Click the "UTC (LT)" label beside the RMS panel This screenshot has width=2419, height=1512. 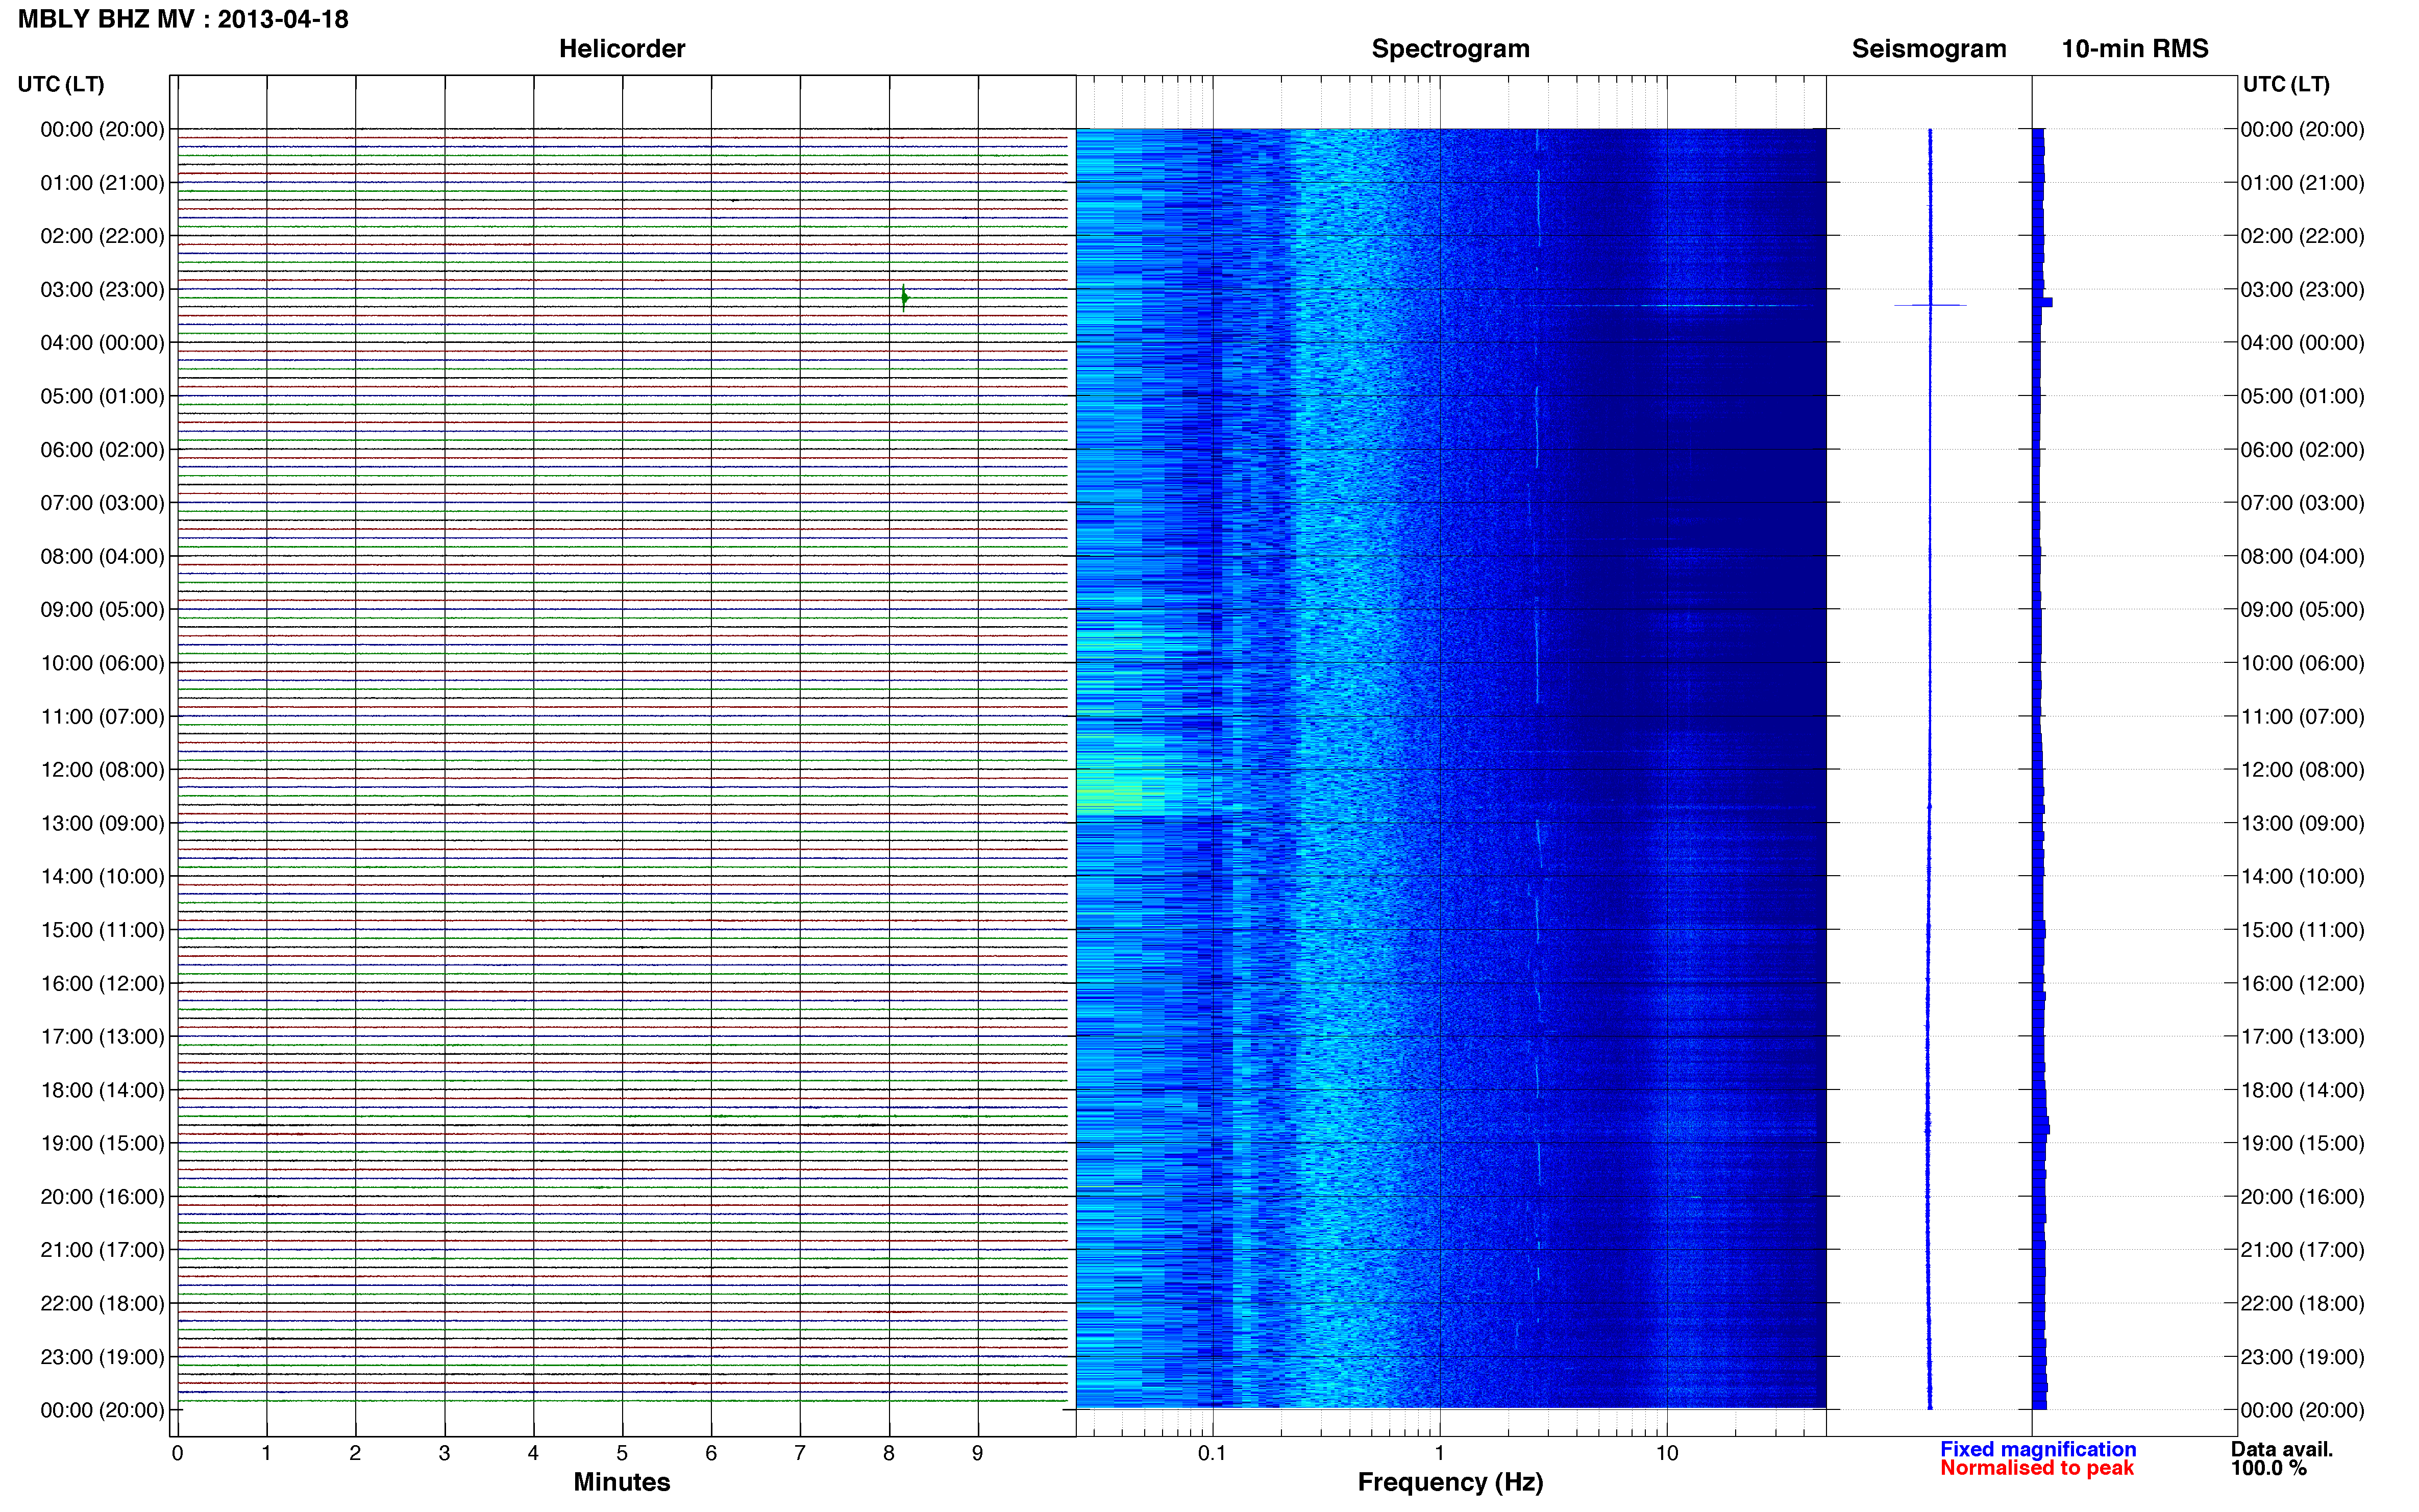[2286, 84]
